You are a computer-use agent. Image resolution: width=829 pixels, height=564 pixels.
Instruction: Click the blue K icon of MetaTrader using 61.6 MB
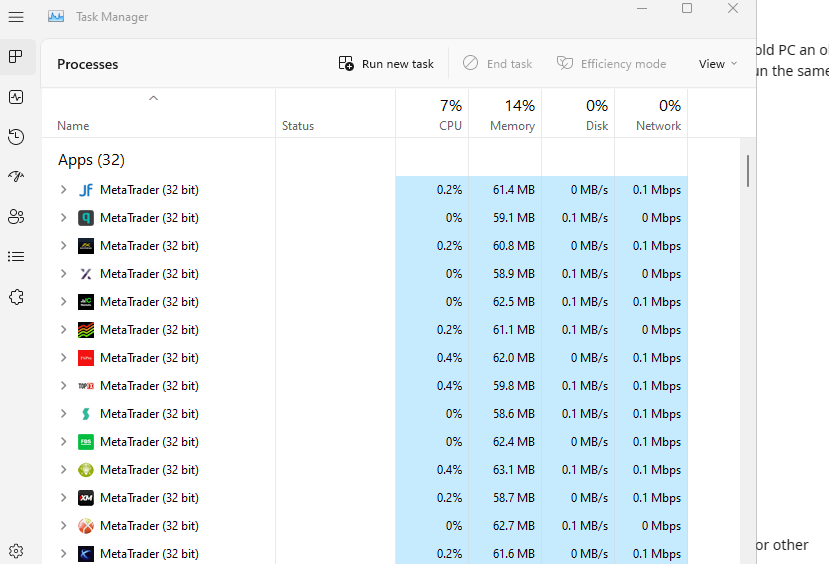(x=86, y=554)
